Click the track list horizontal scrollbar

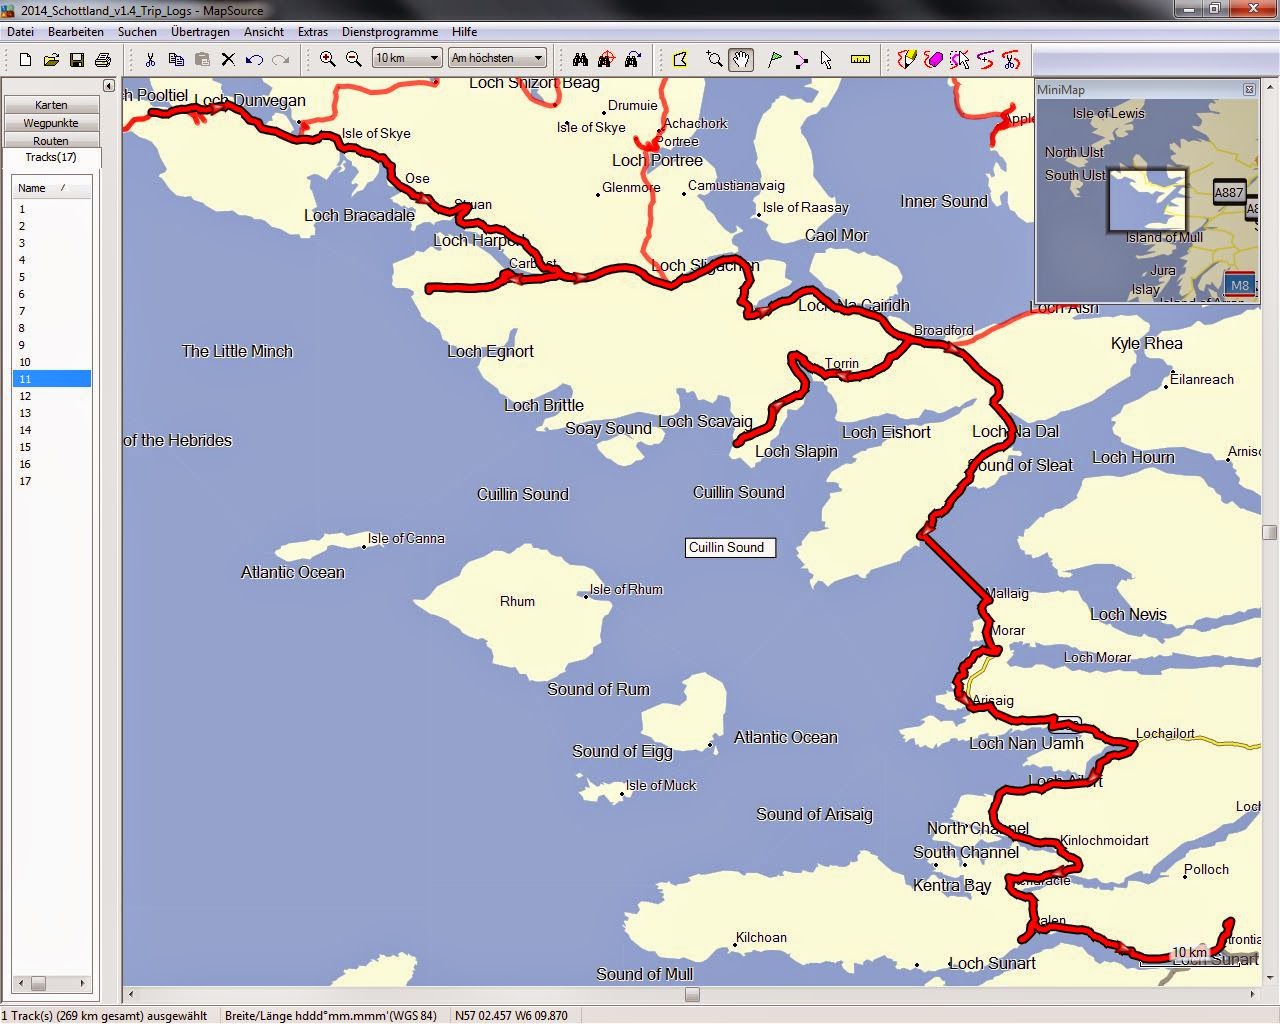click(52, 983)
